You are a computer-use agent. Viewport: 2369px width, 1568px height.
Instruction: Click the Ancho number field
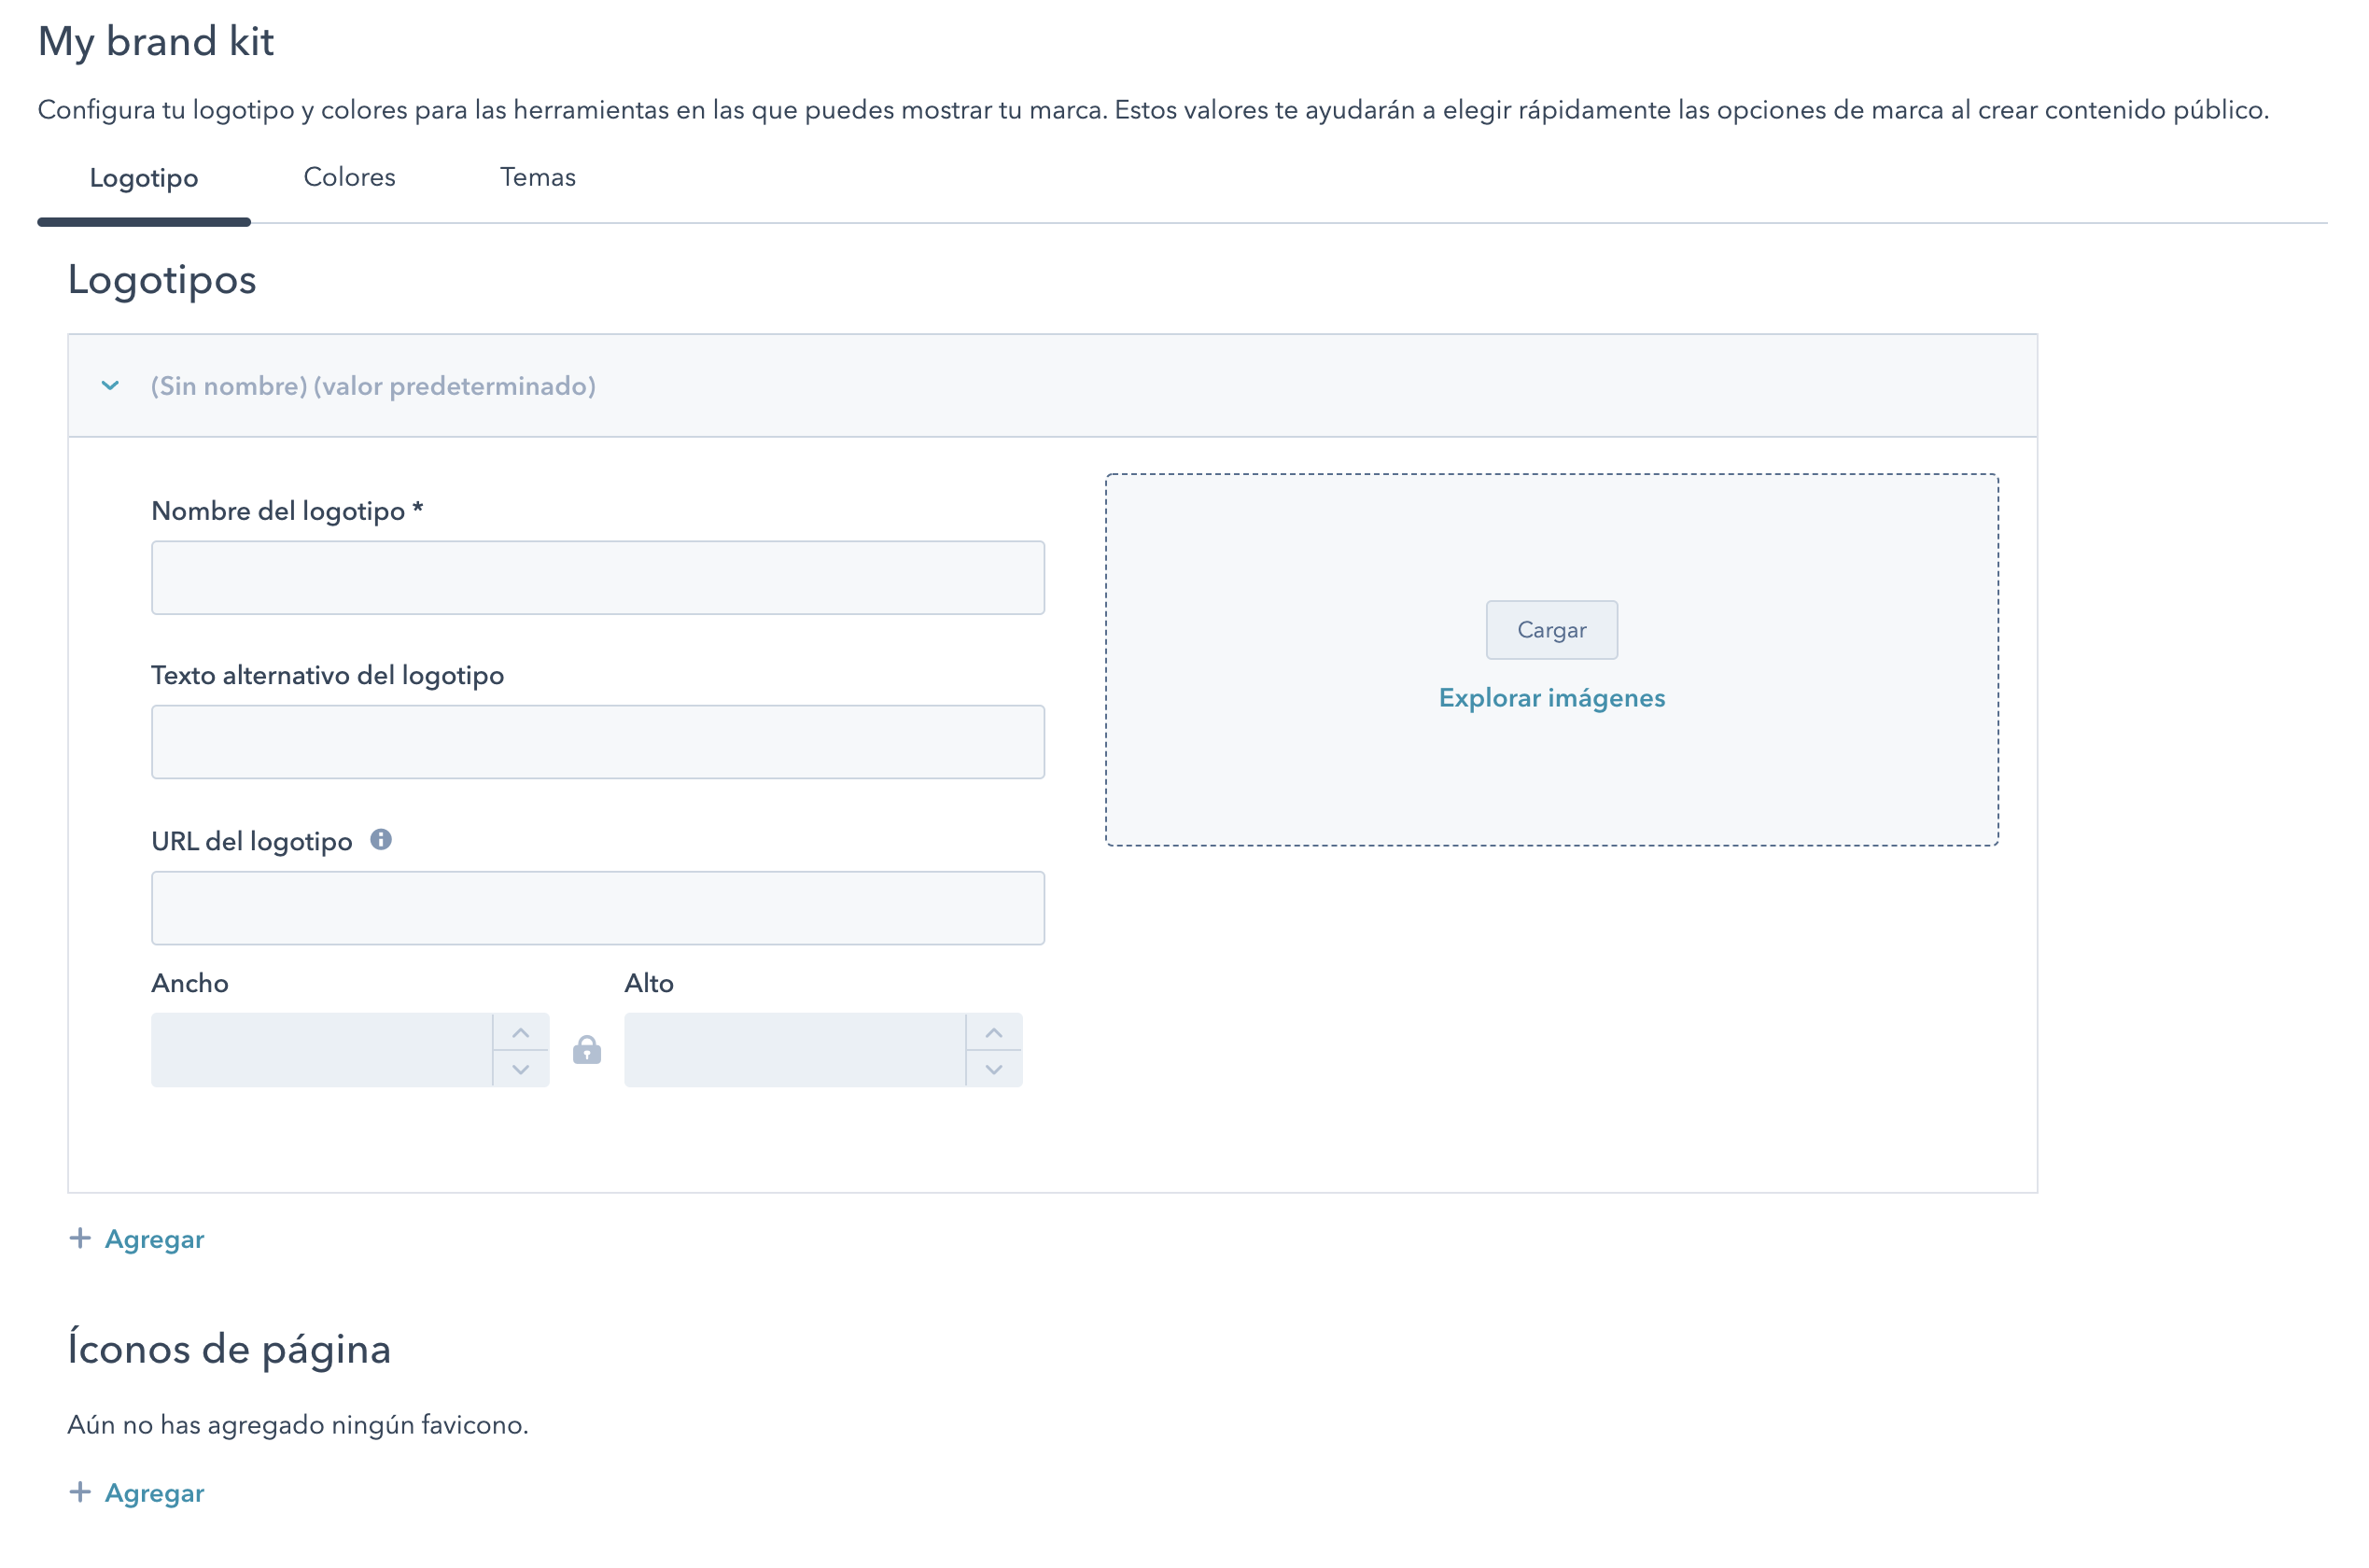coord(321,1050)
